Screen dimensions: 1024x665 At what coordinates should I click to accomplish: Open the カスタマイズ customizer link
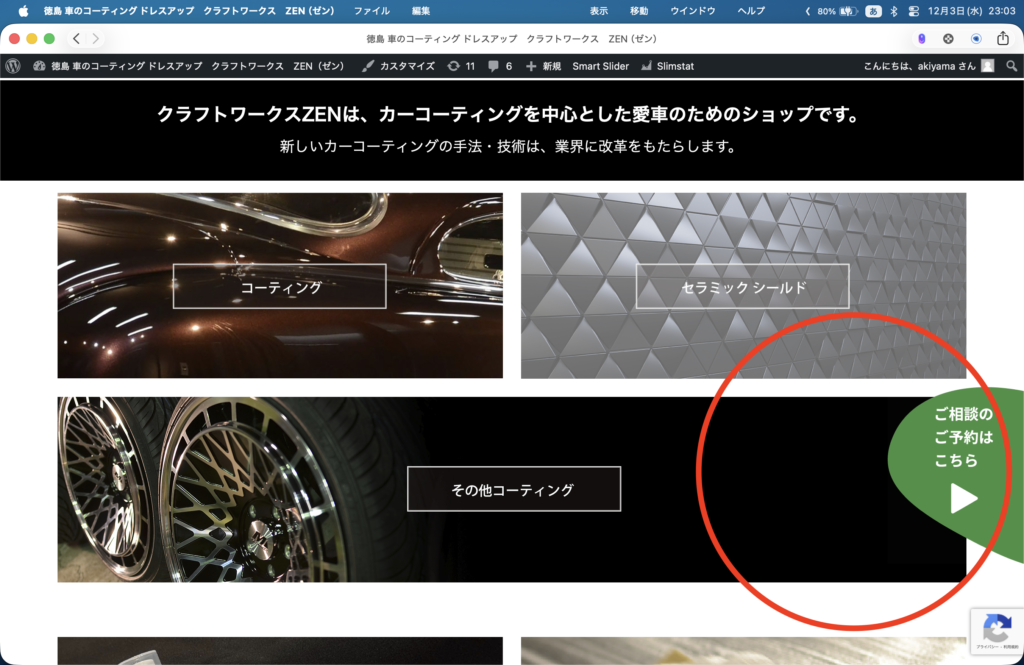[x=398, y=66]
